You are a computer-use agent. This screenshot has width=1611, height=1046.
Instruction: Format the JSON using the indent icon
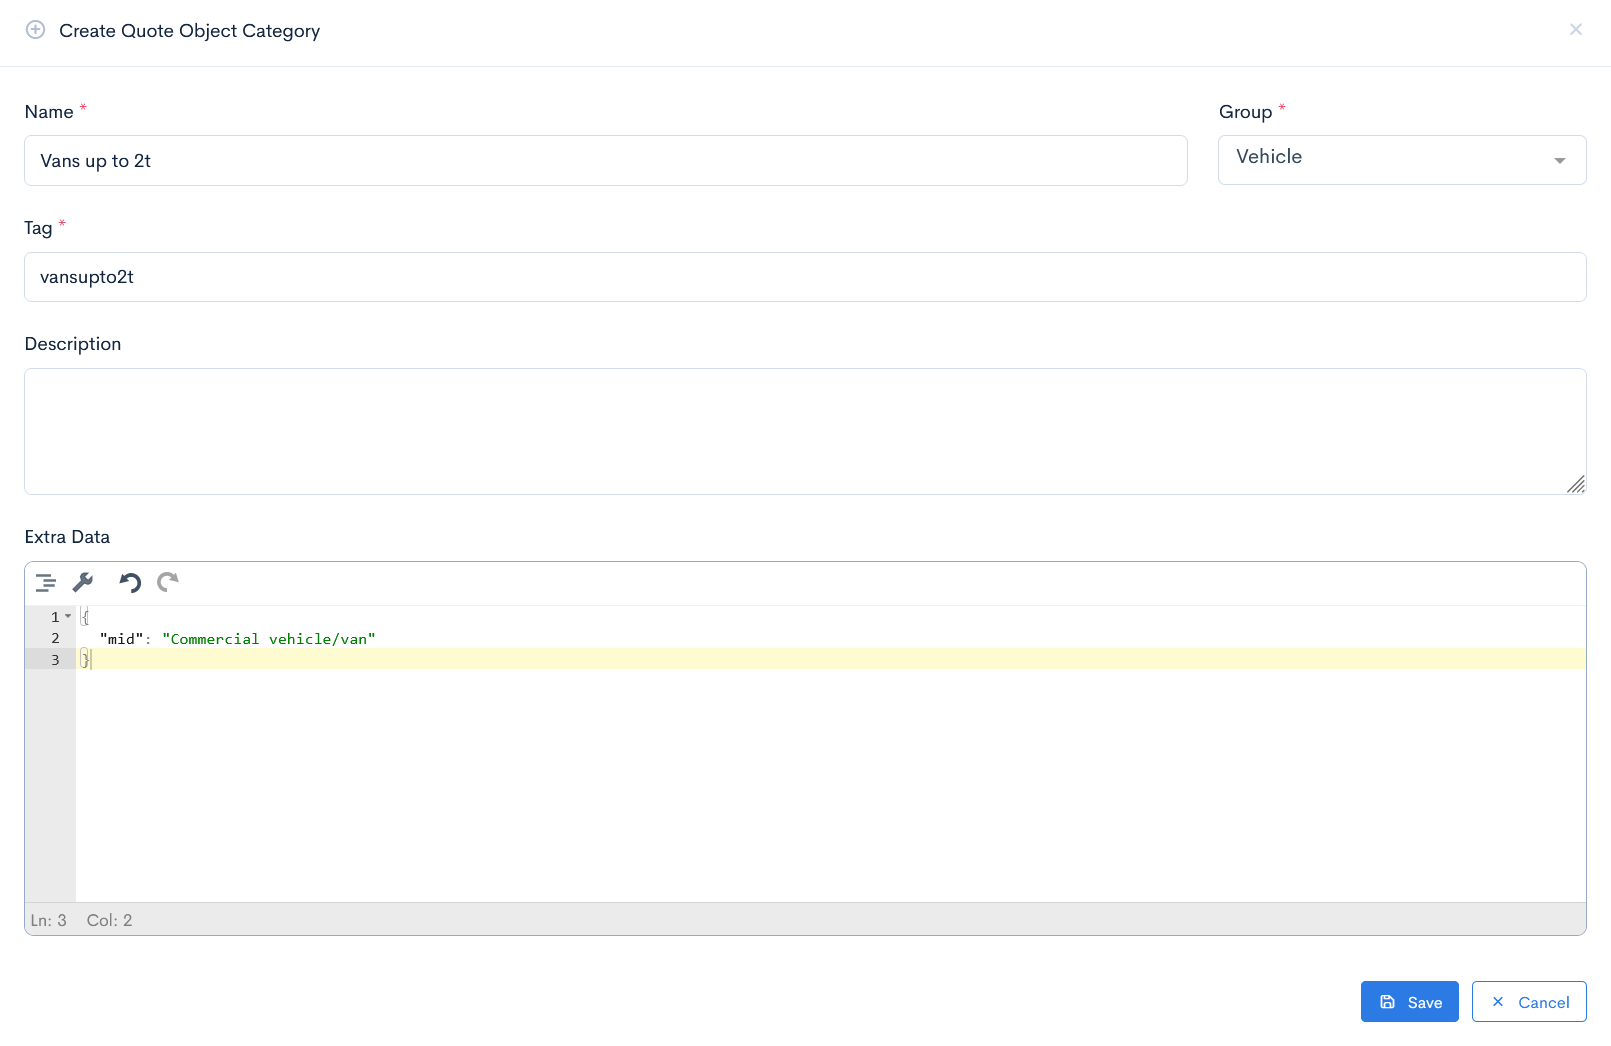pyautogui.click(x=45, y=582)
